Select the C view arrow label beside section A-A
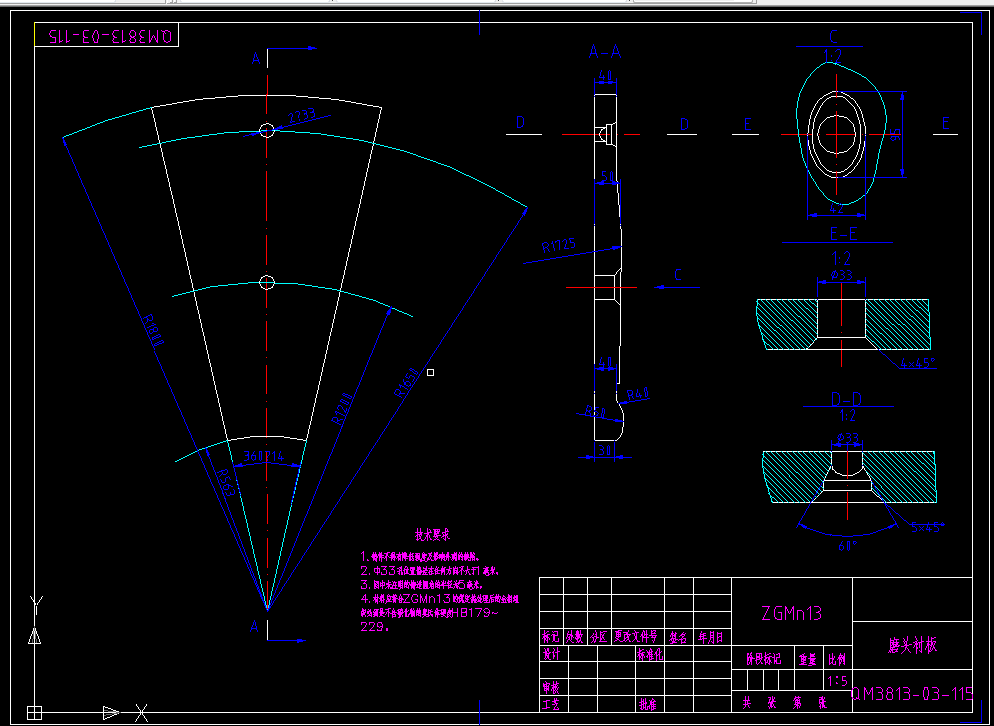Viewport: 994px width, 726px height. 678,275
